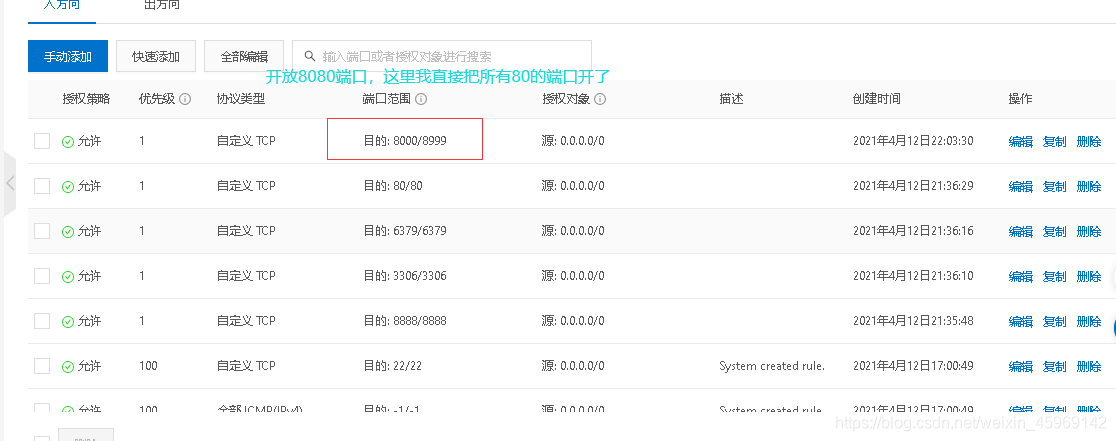Click the 描述 column header
This screenshot has width=1116, height=441.
pos(731,99)
